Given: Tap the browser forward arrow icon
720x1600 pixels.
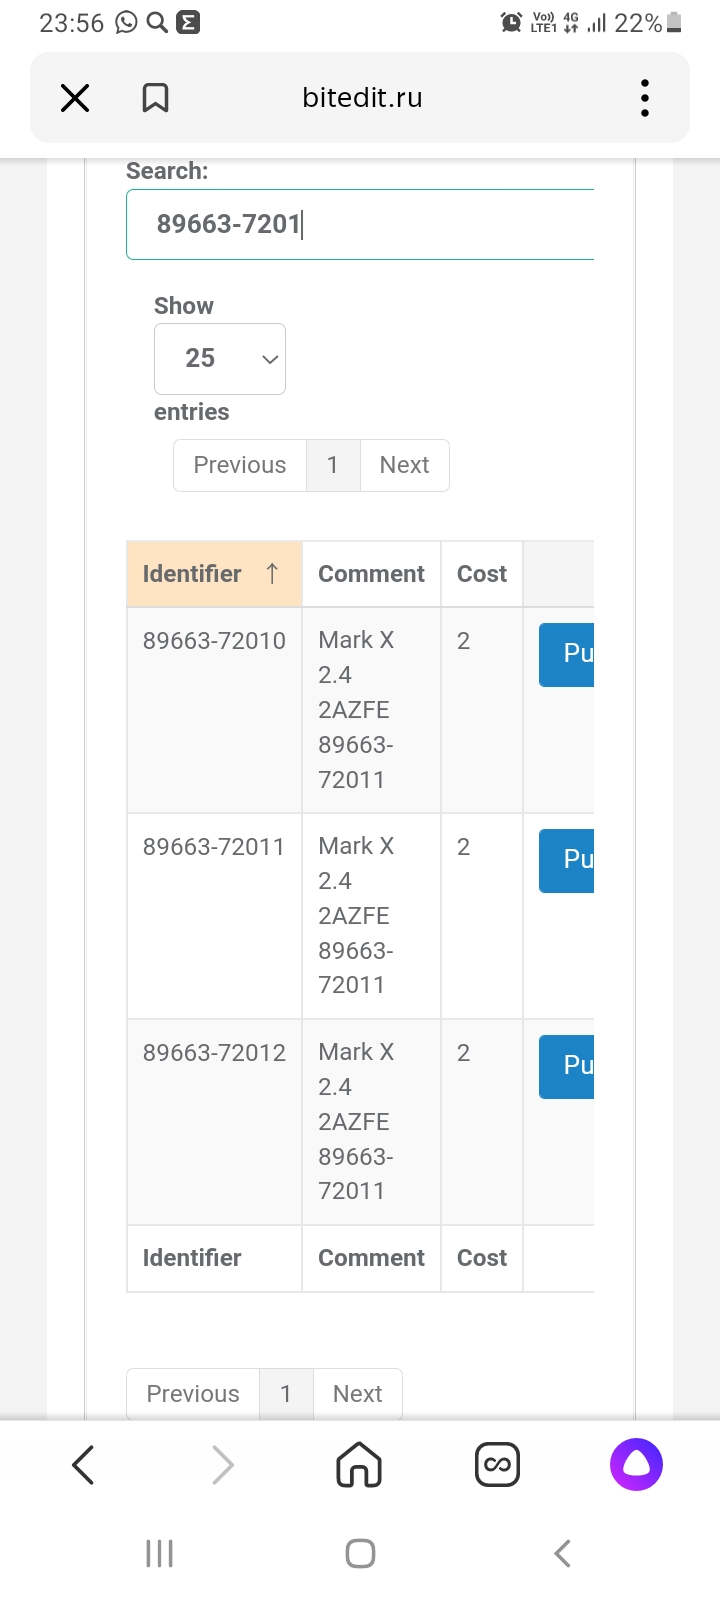Looking at the screenshot, I should (x=222, y=1465).
